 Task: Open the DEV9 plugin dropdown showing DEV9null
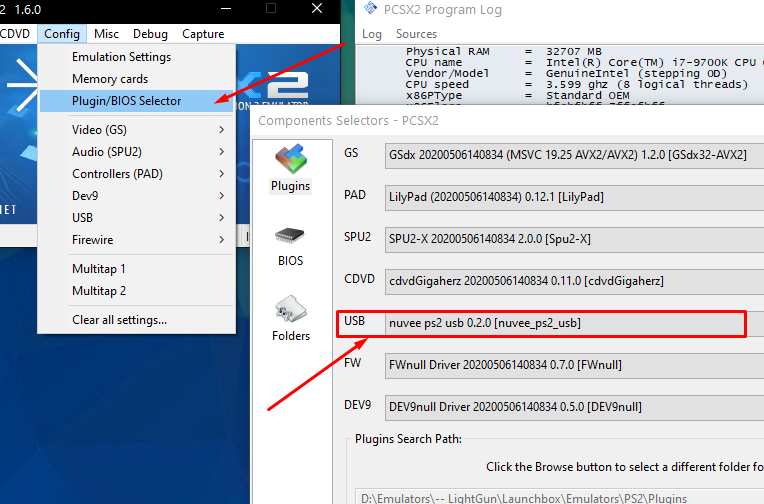click(x=574, y=407)
